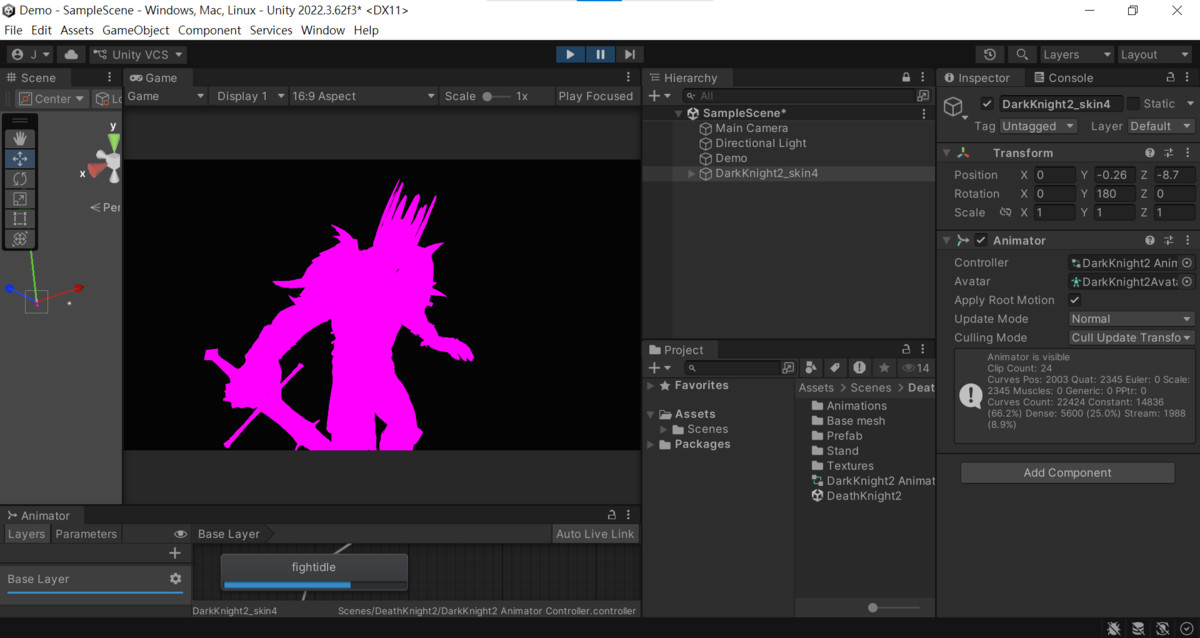Image resolution: width=1200 pixels, height=638 pixels.
Task: Open the Layer Default dropdown
Action: pos(1161,126)
